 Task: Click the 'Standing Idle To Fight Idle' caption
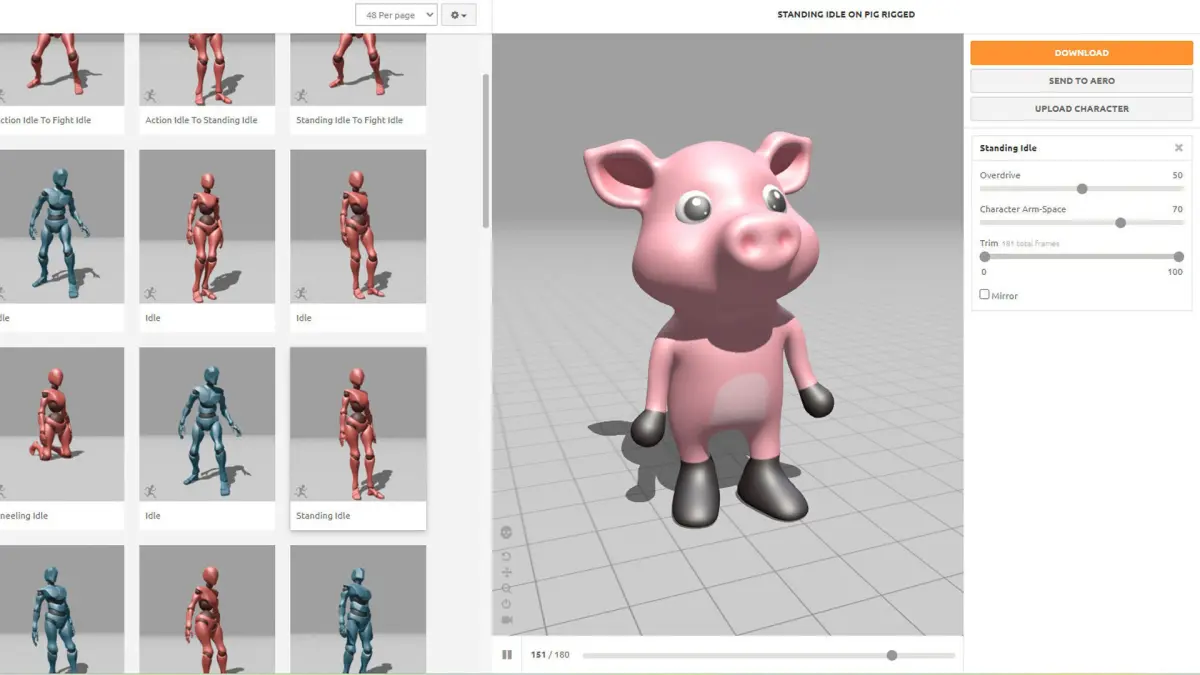349,120
